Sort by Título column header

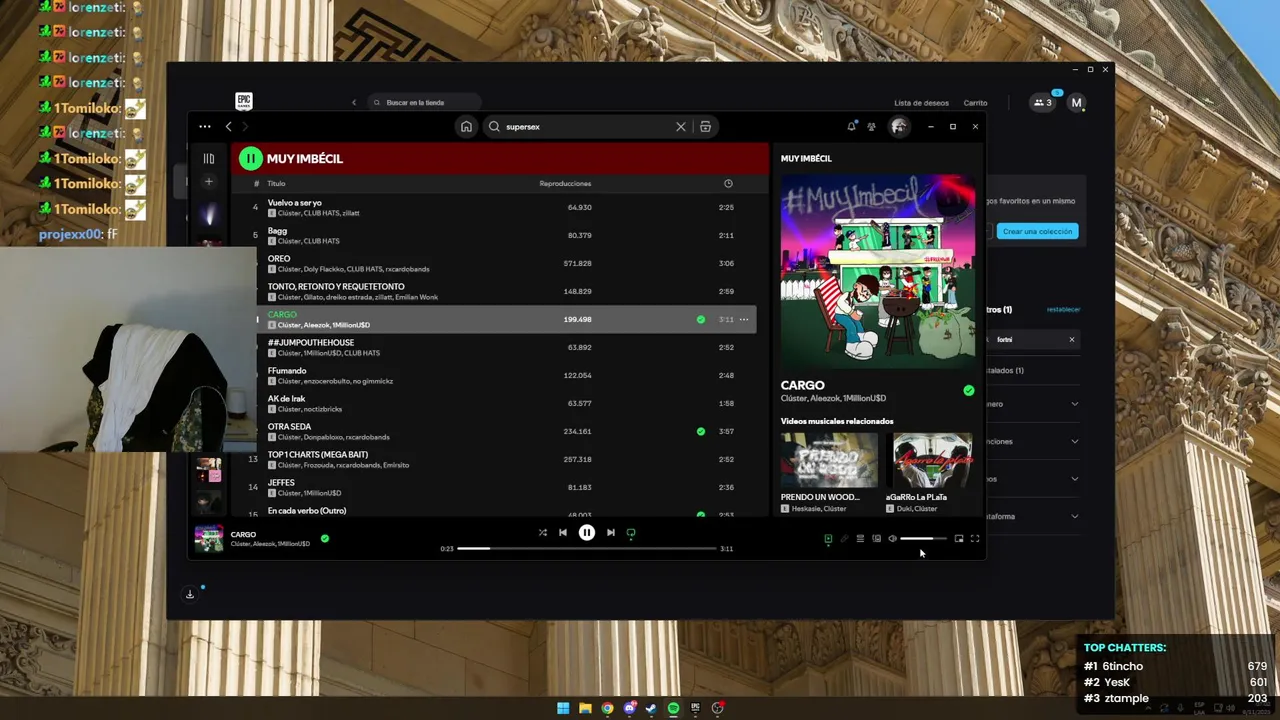[276, 184]
